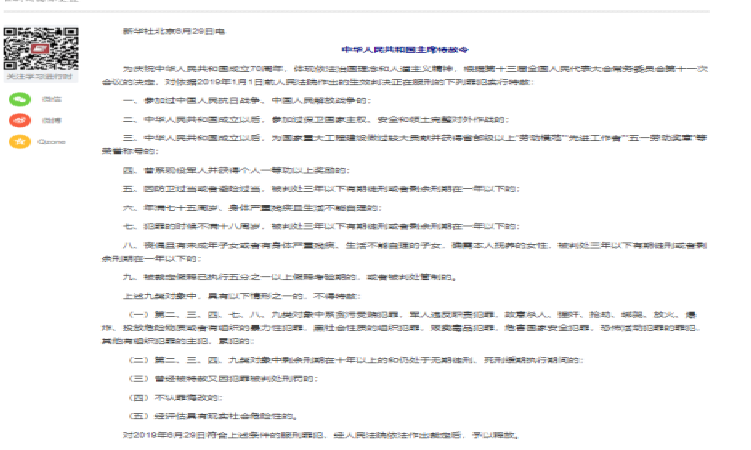Click the line starting 上述九类对象中
The height and width of the screenshot is (450, 751).
[241, 296]
